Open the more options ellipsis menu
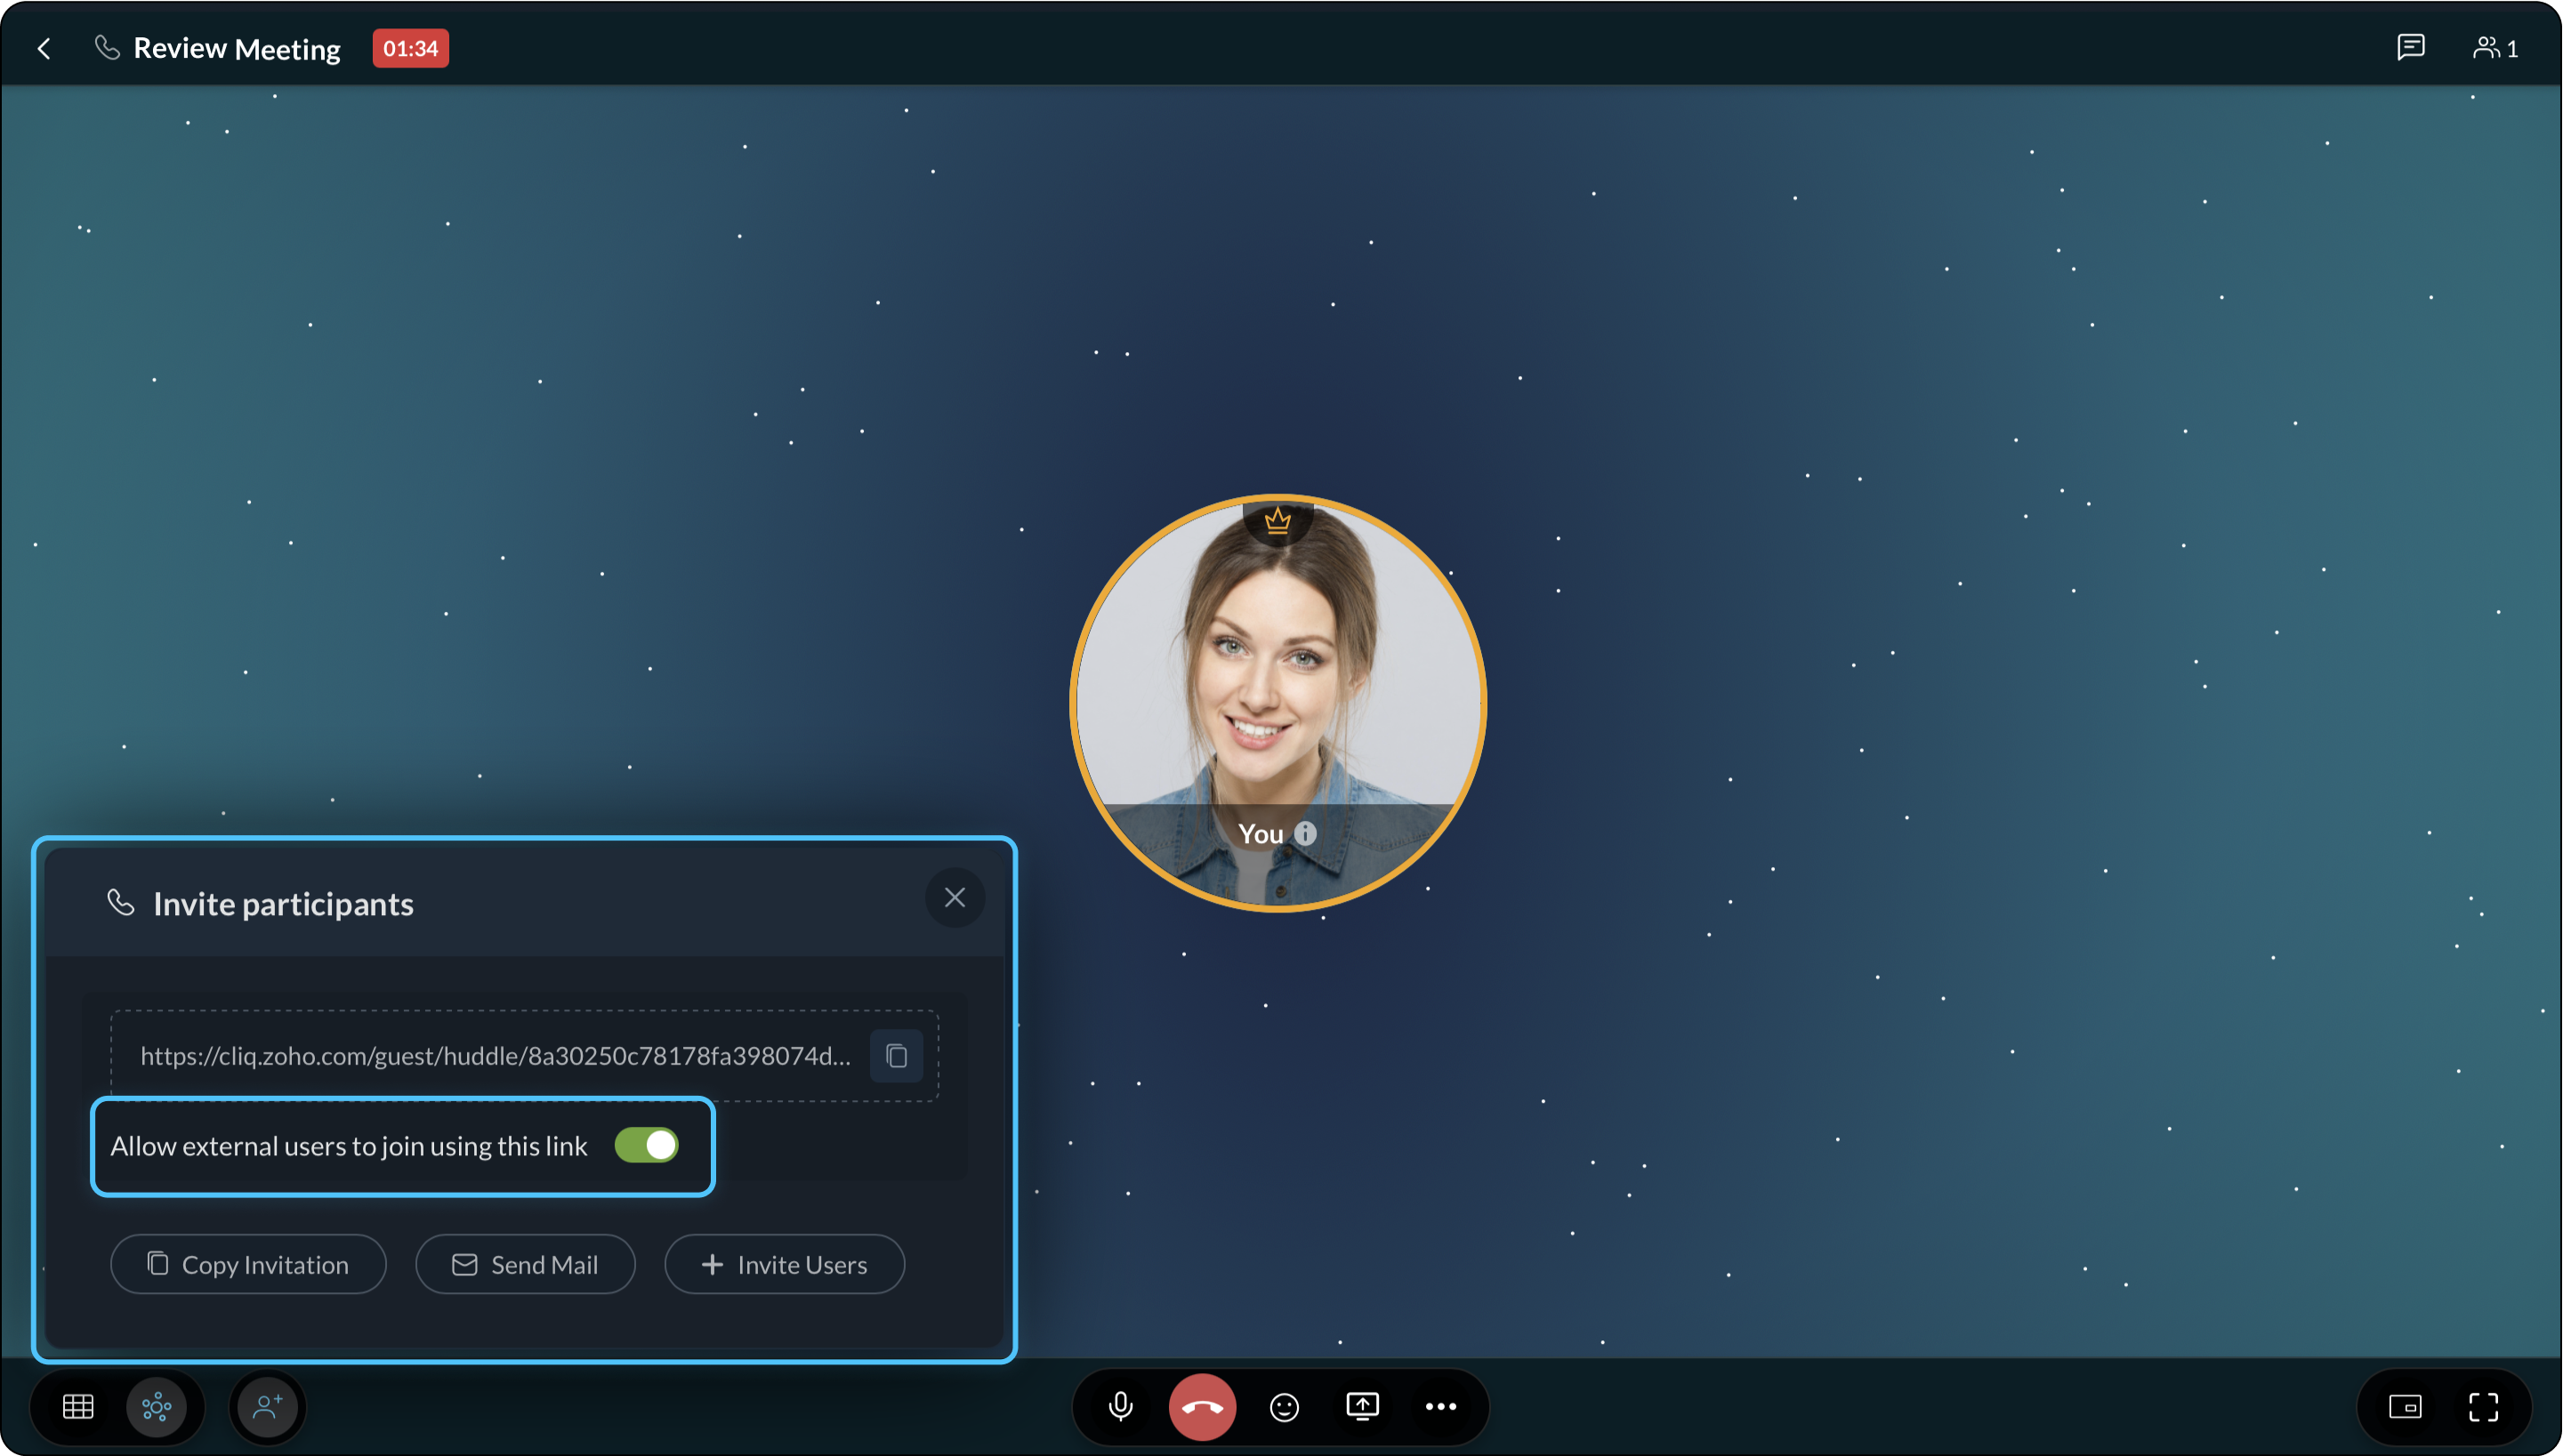Screen dimensions: 2563x1456 point(1440,1407)
